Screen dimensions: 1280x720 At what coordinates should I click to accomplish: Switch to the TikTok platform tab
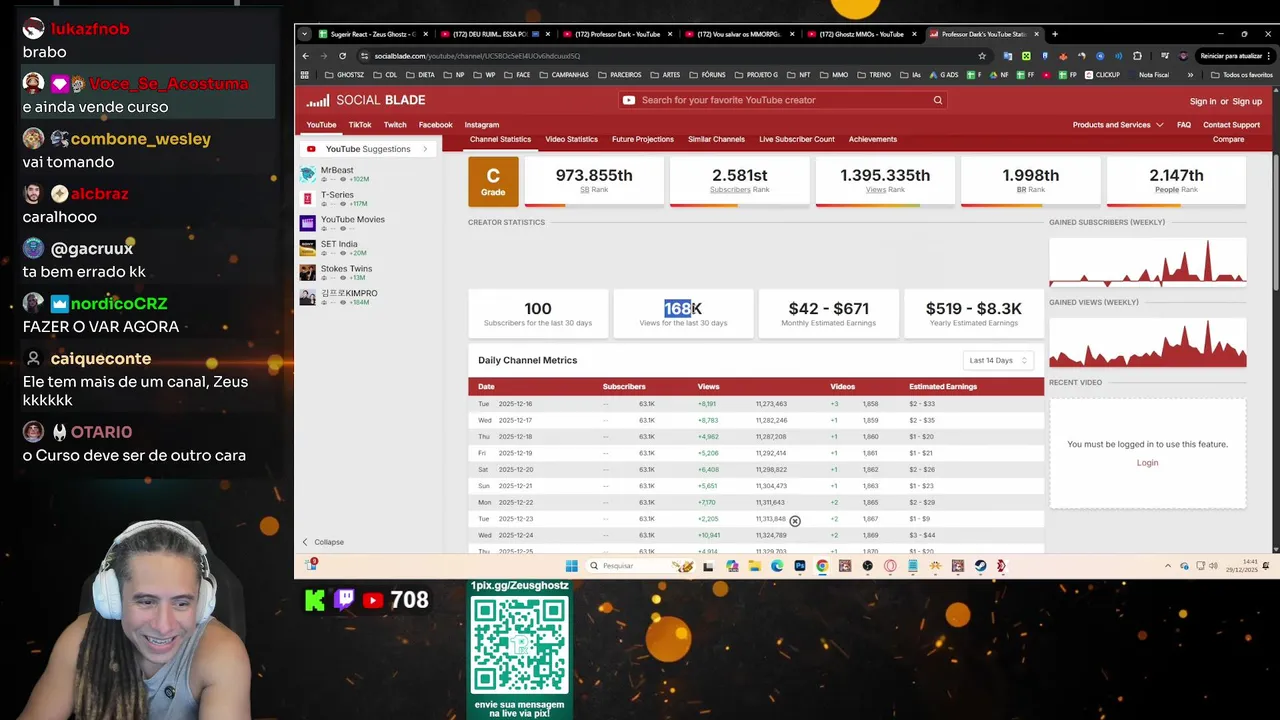tap(360, 125)
